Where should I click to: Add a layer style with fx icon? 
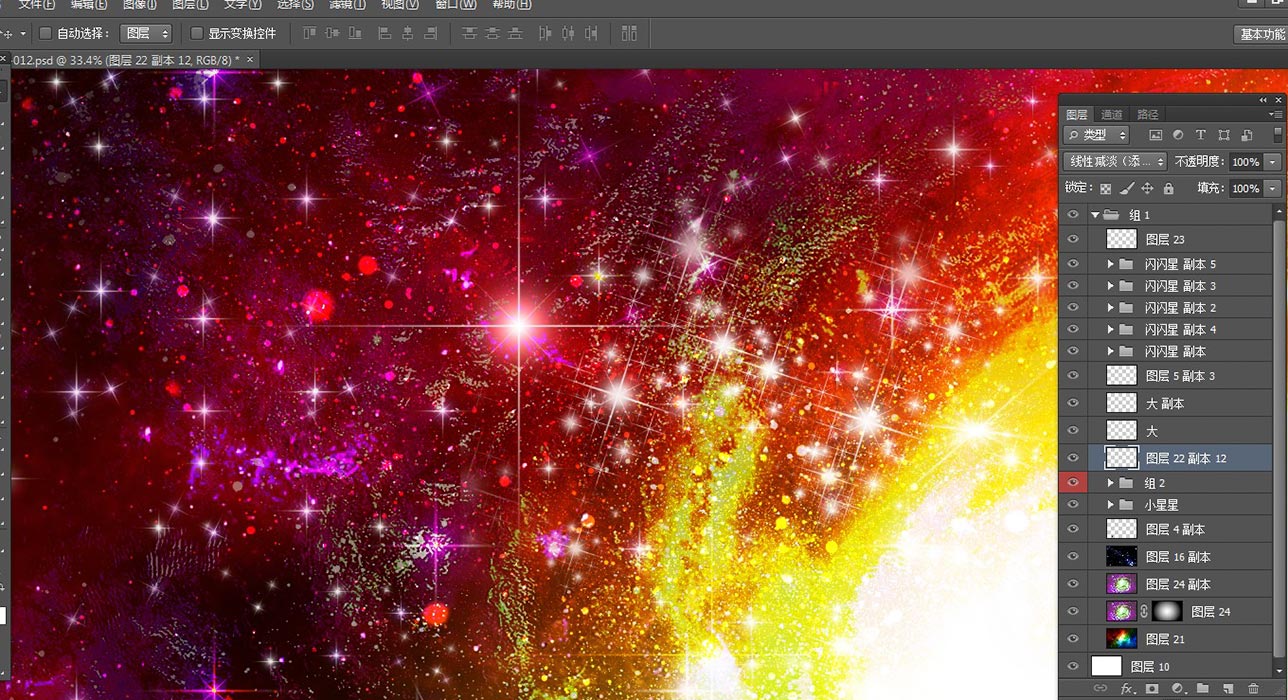coord(1127,689)
